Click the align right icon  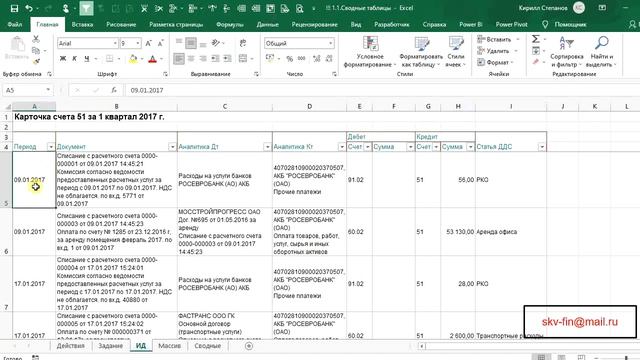point(203,59)
